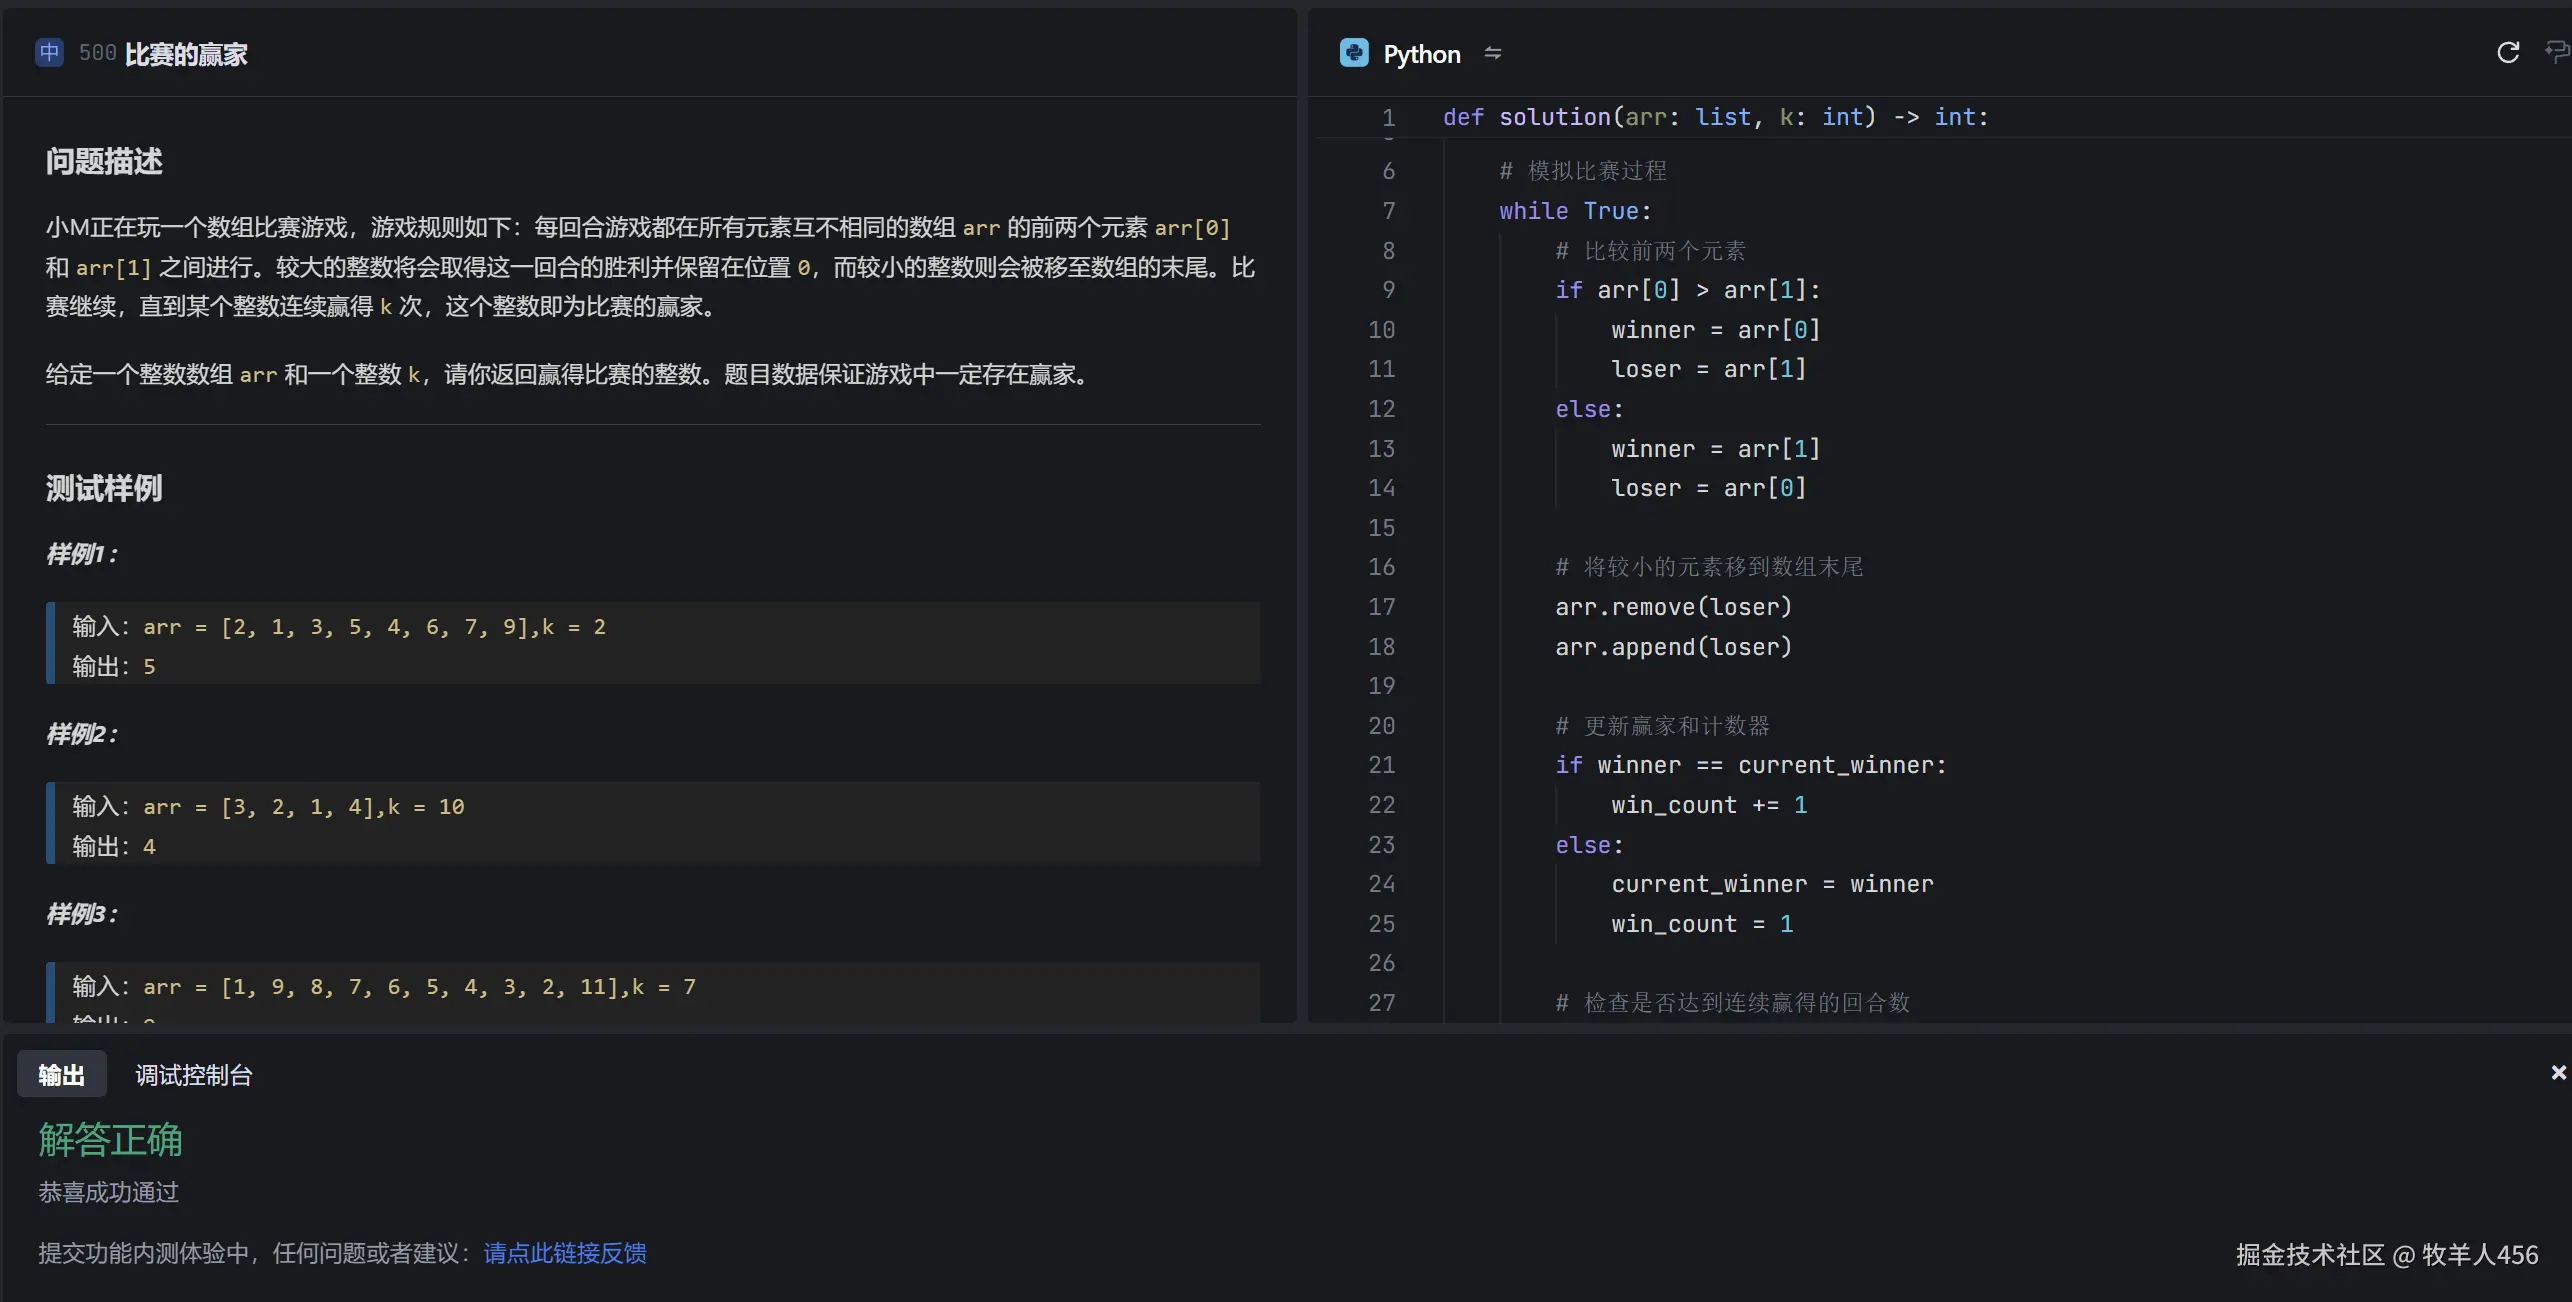Close the output panel with the X
The height and width of the screenshot is (1302, 2572).
(2558, 1072)
